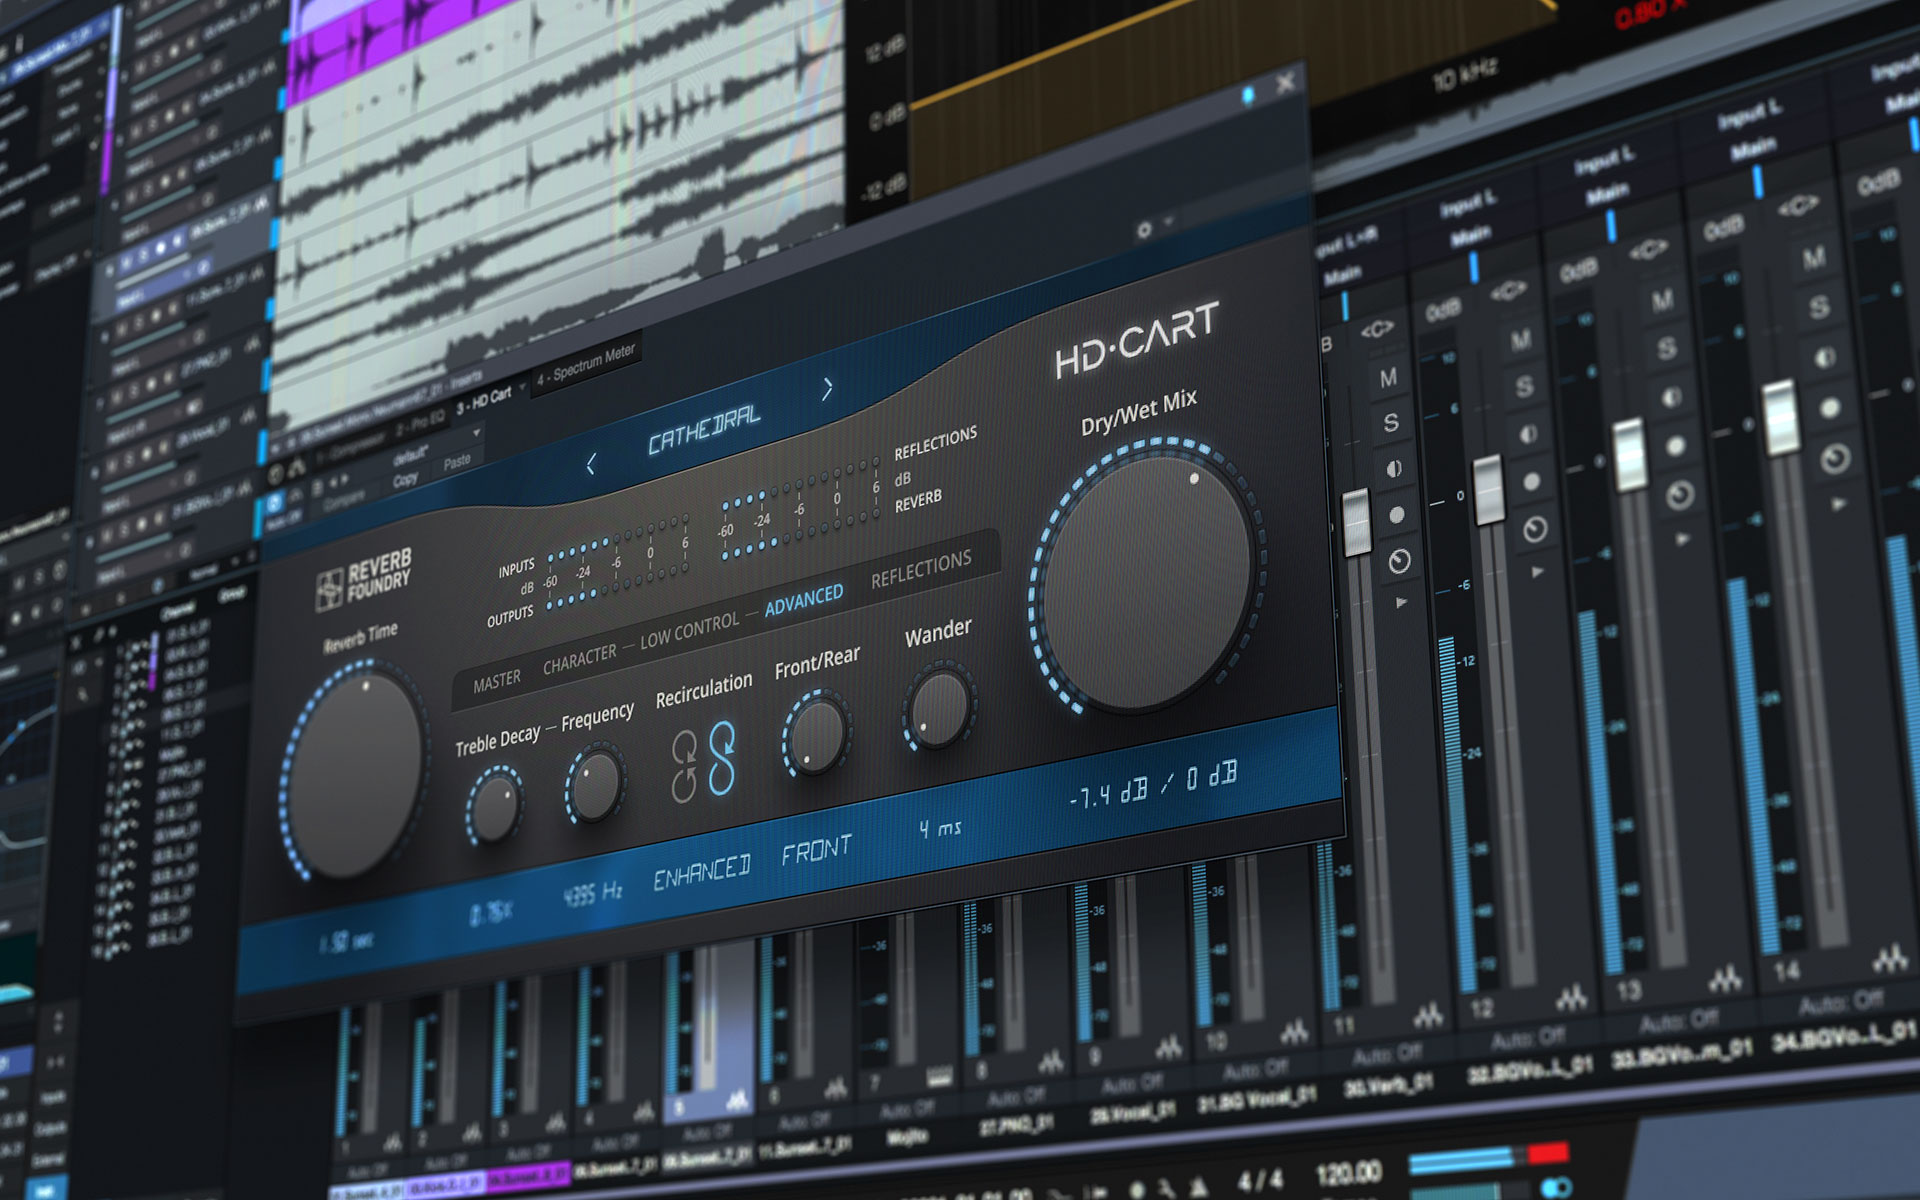Pin the HD Cart plugin window
Screen dimensions: 1920x1200
pyautogui.click(x=1248, y=96)
